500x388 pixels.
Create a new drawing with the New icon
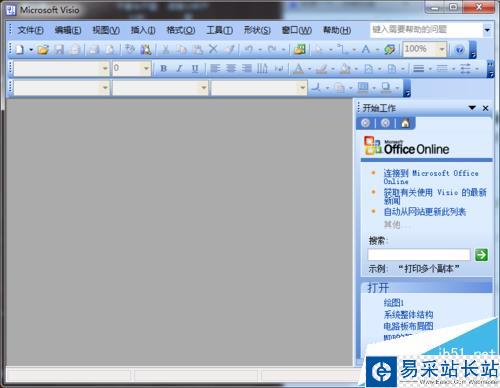click(20, 50)
